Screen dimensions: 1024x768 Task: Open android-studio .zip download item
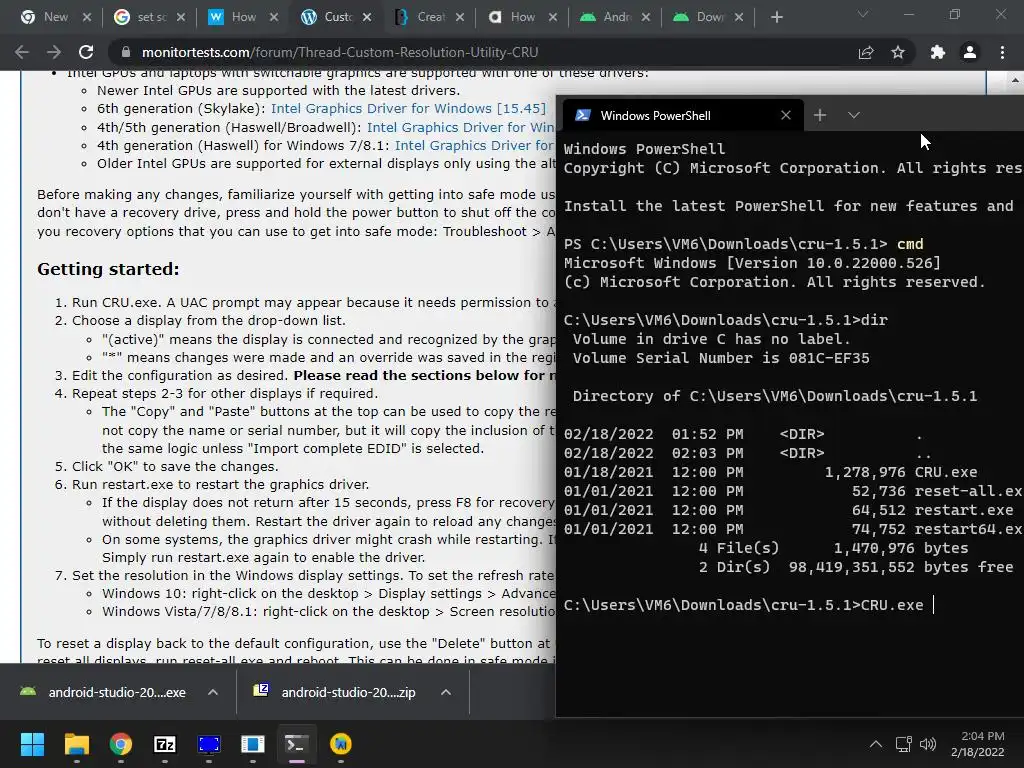click(x=336, y=692)
